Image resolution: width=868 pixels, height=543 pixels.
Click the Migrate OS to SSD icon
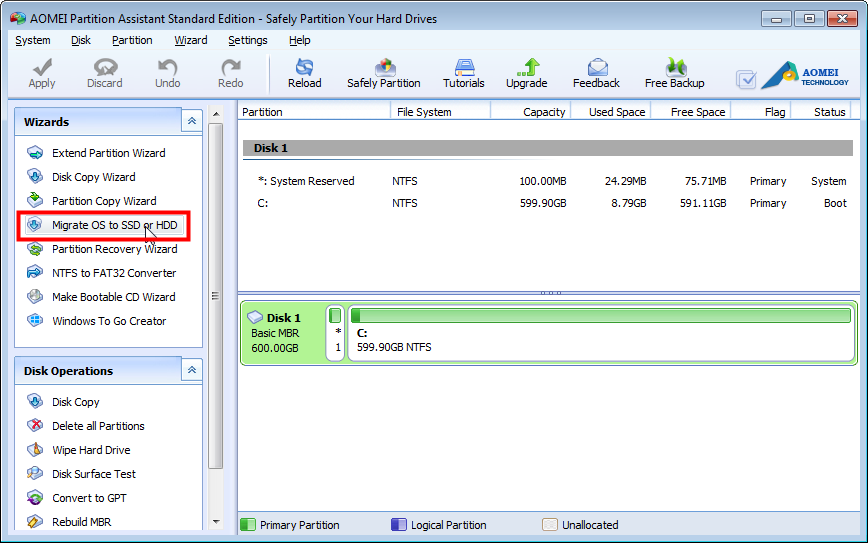coord(35,224)
